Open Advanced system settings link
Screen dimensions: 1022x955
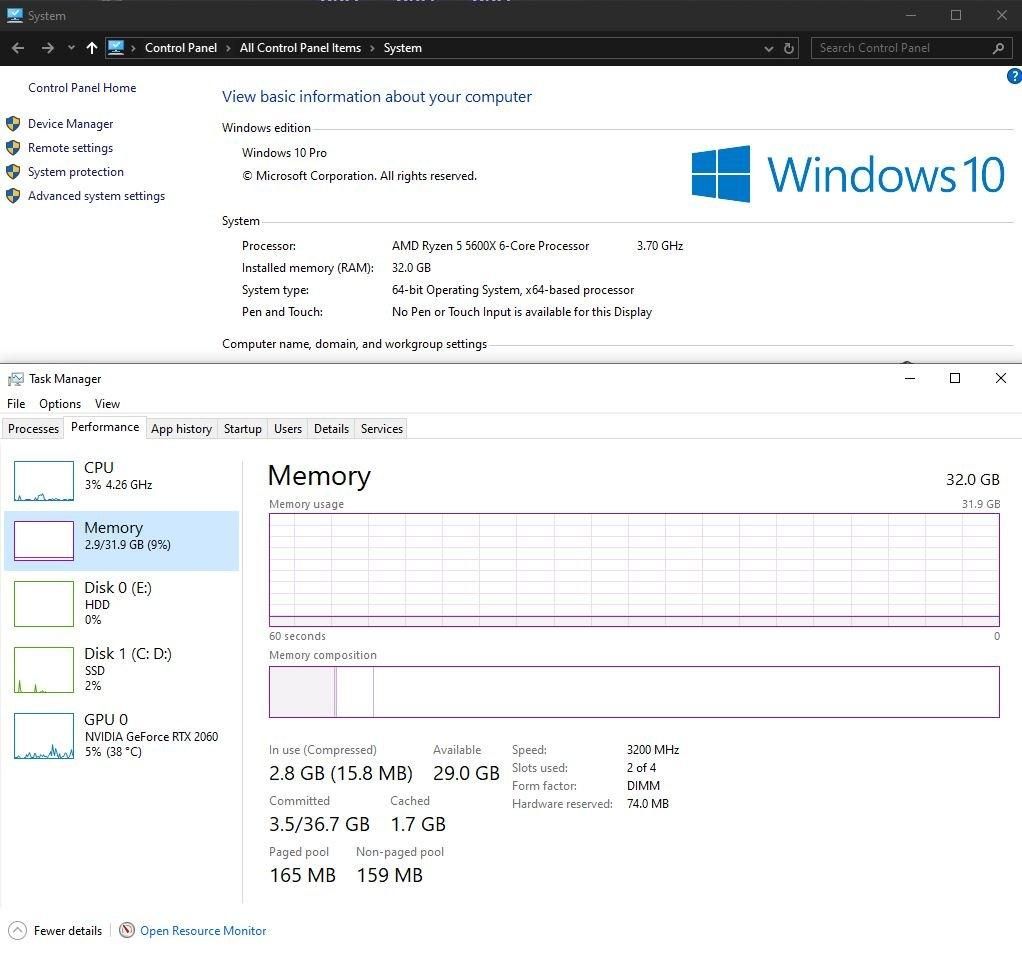pyautogui.click(x=96, y=196)
